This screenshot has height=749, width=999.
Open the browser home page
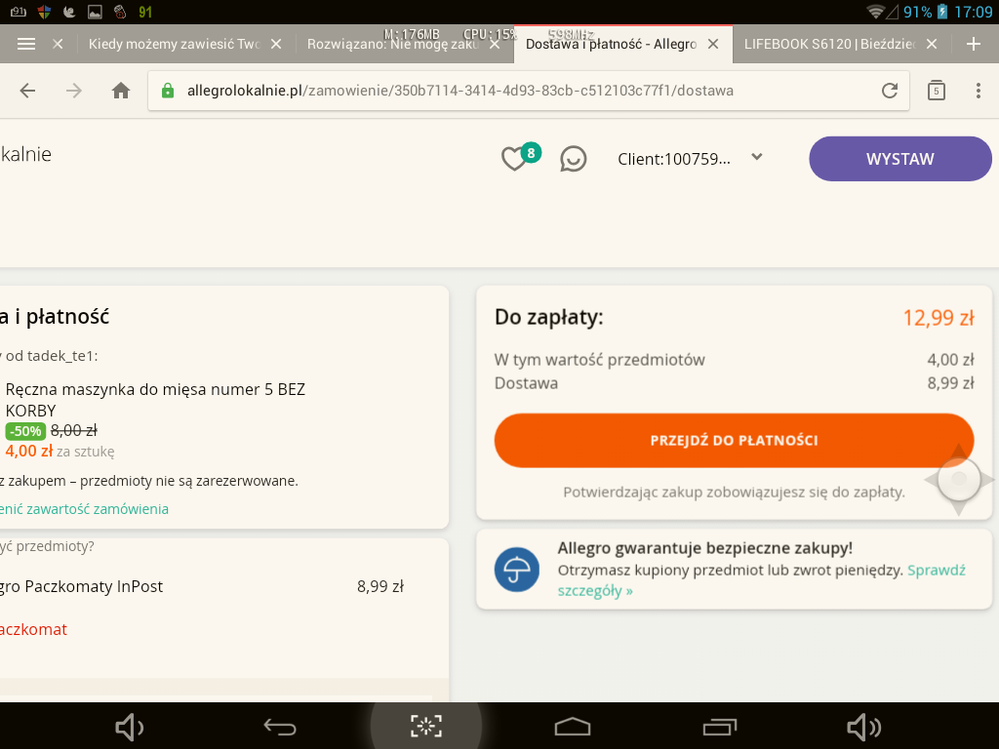click(121, 90)
